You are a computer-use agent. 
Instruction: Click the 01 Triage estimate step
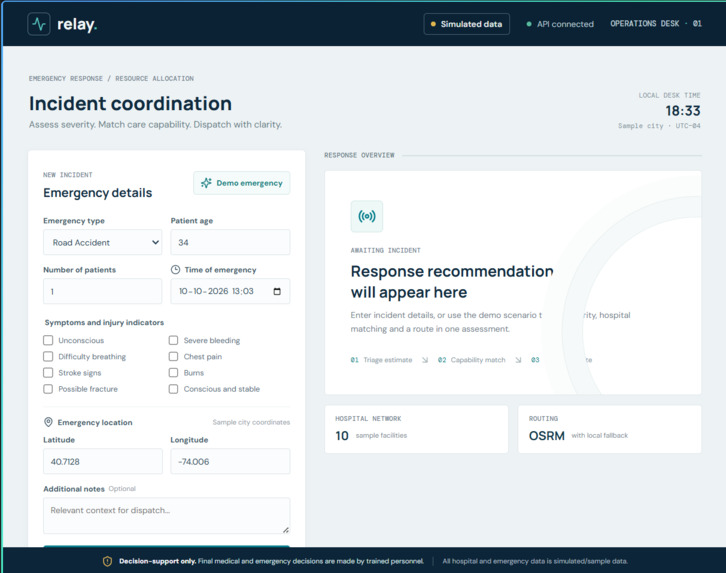[x=382, y=360]
